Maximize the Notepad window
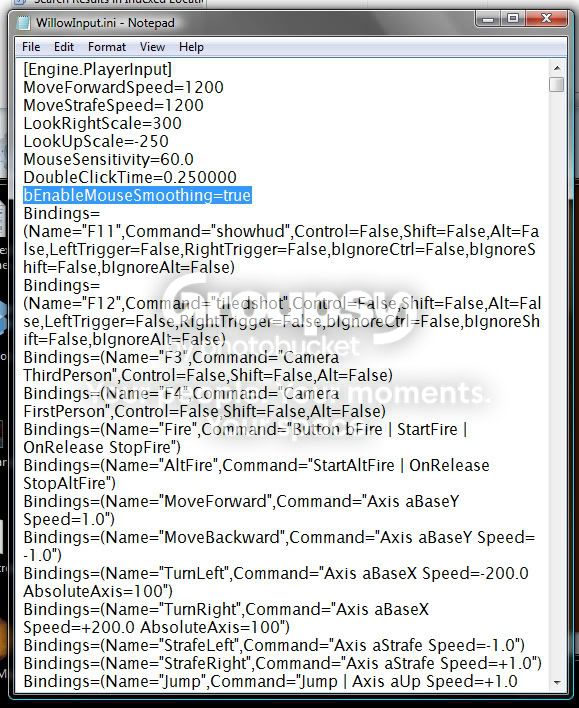Screen dimensions: 579x708 pos(513,19)
